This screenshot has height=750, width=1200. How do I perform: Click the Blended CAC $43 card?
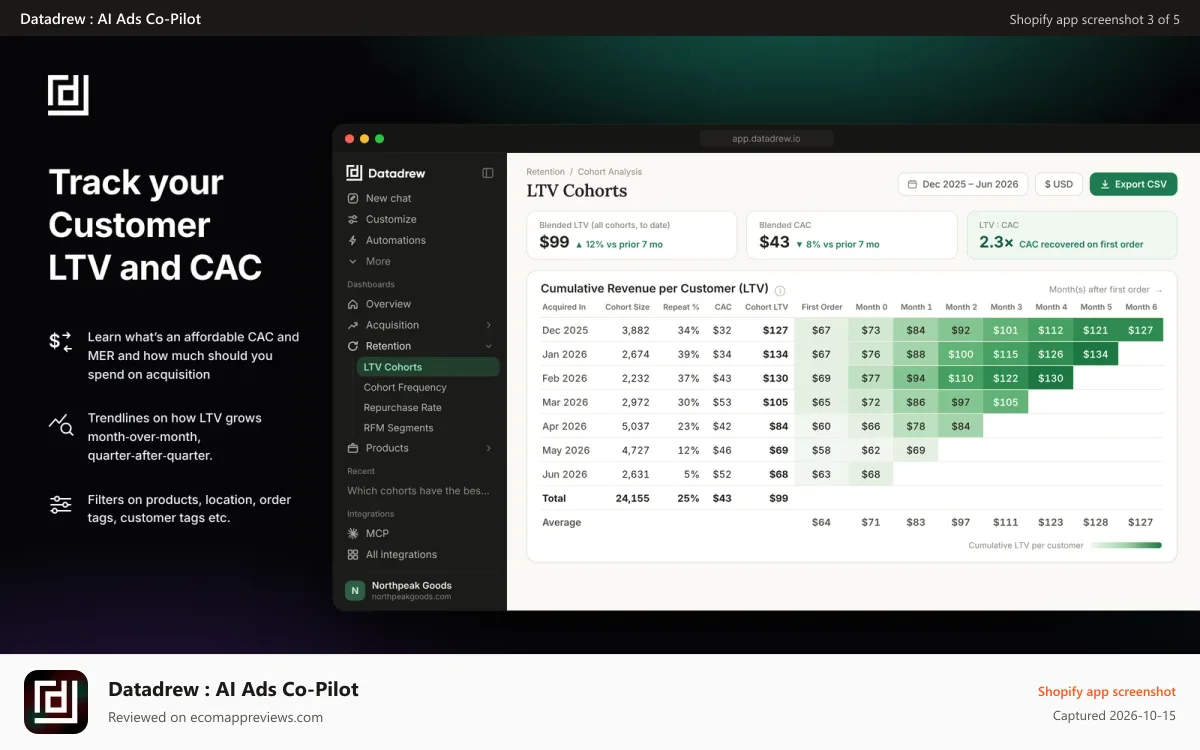click(x=852, y=235)
